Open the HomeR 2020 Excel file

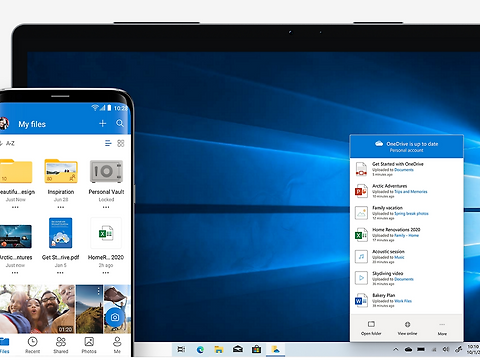point(106,233)
